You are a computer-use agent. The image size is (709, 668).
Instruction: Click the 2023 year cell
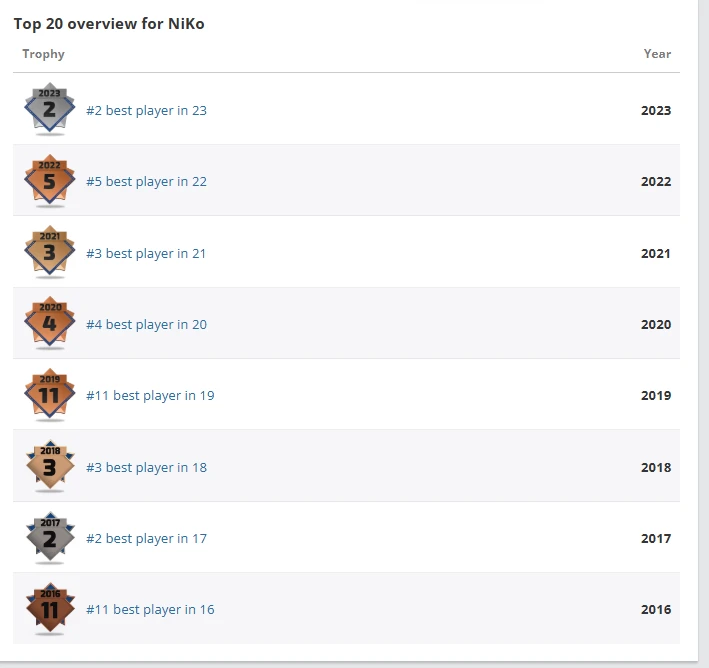(x=656, y=111)
